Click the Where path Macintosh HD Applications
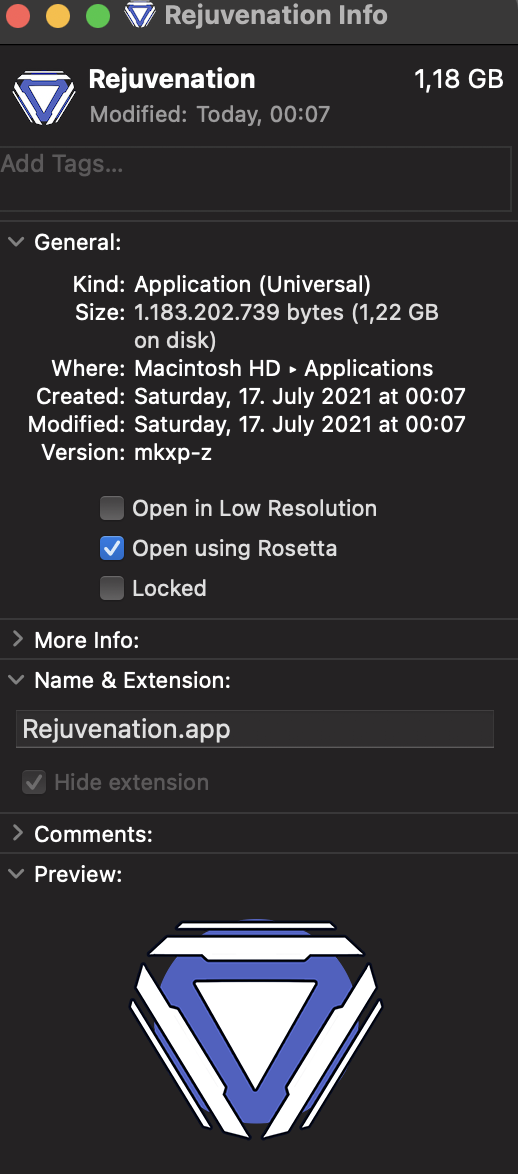The image size is (518, 1174). pos(284,368)
